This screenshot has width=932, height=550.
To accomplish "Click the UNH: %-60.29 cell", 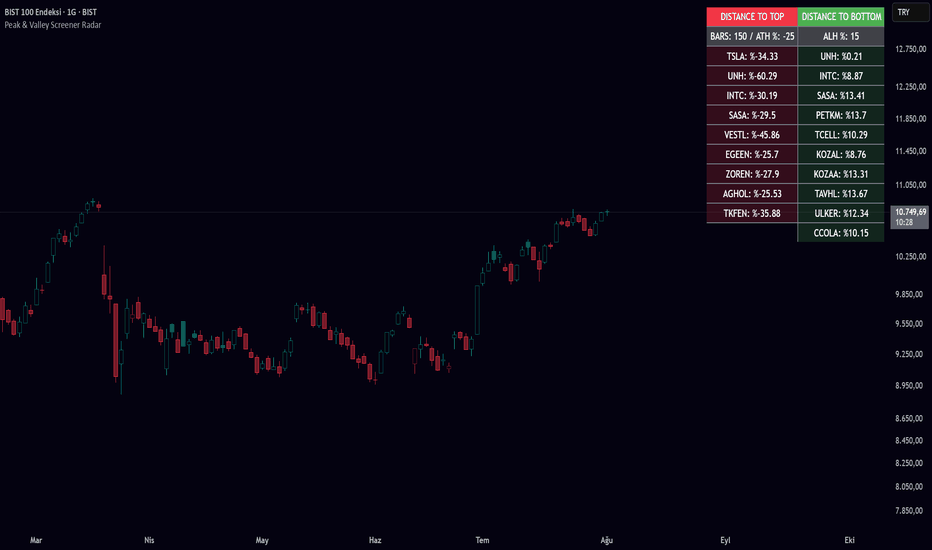I will [x=752, y=76].
